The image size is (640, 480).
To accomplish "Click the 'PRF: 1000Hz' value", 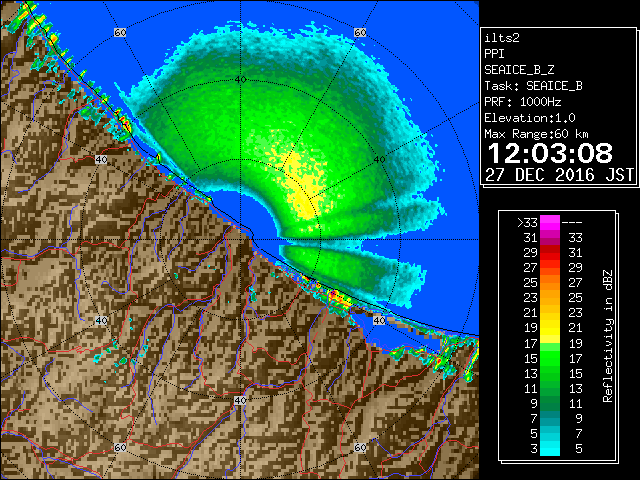I will tap(522, 102).
